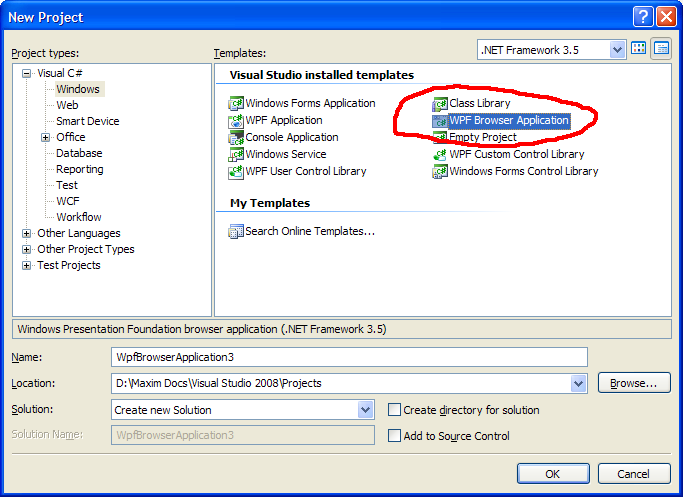
Task: Select Reporting project type
Action: (x=80, y=169)
